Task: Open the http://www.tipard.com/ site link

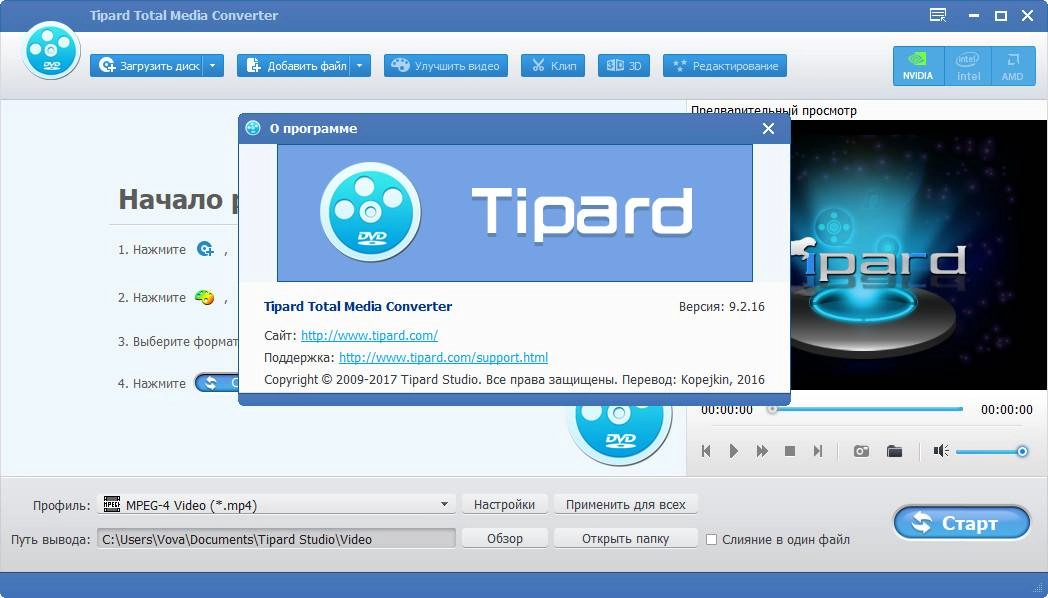Action: (x=369, y=335)
